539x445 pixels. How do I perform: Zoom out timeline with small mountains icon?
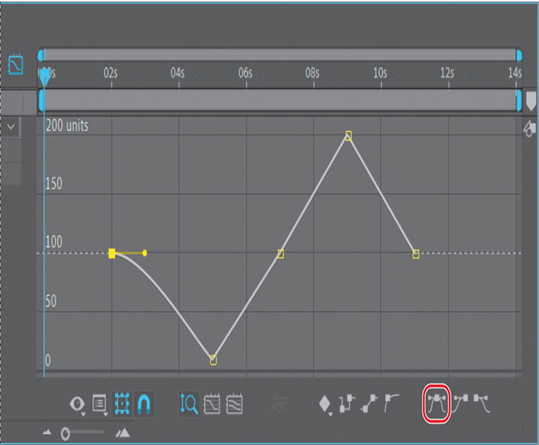(x=47, y=433)
